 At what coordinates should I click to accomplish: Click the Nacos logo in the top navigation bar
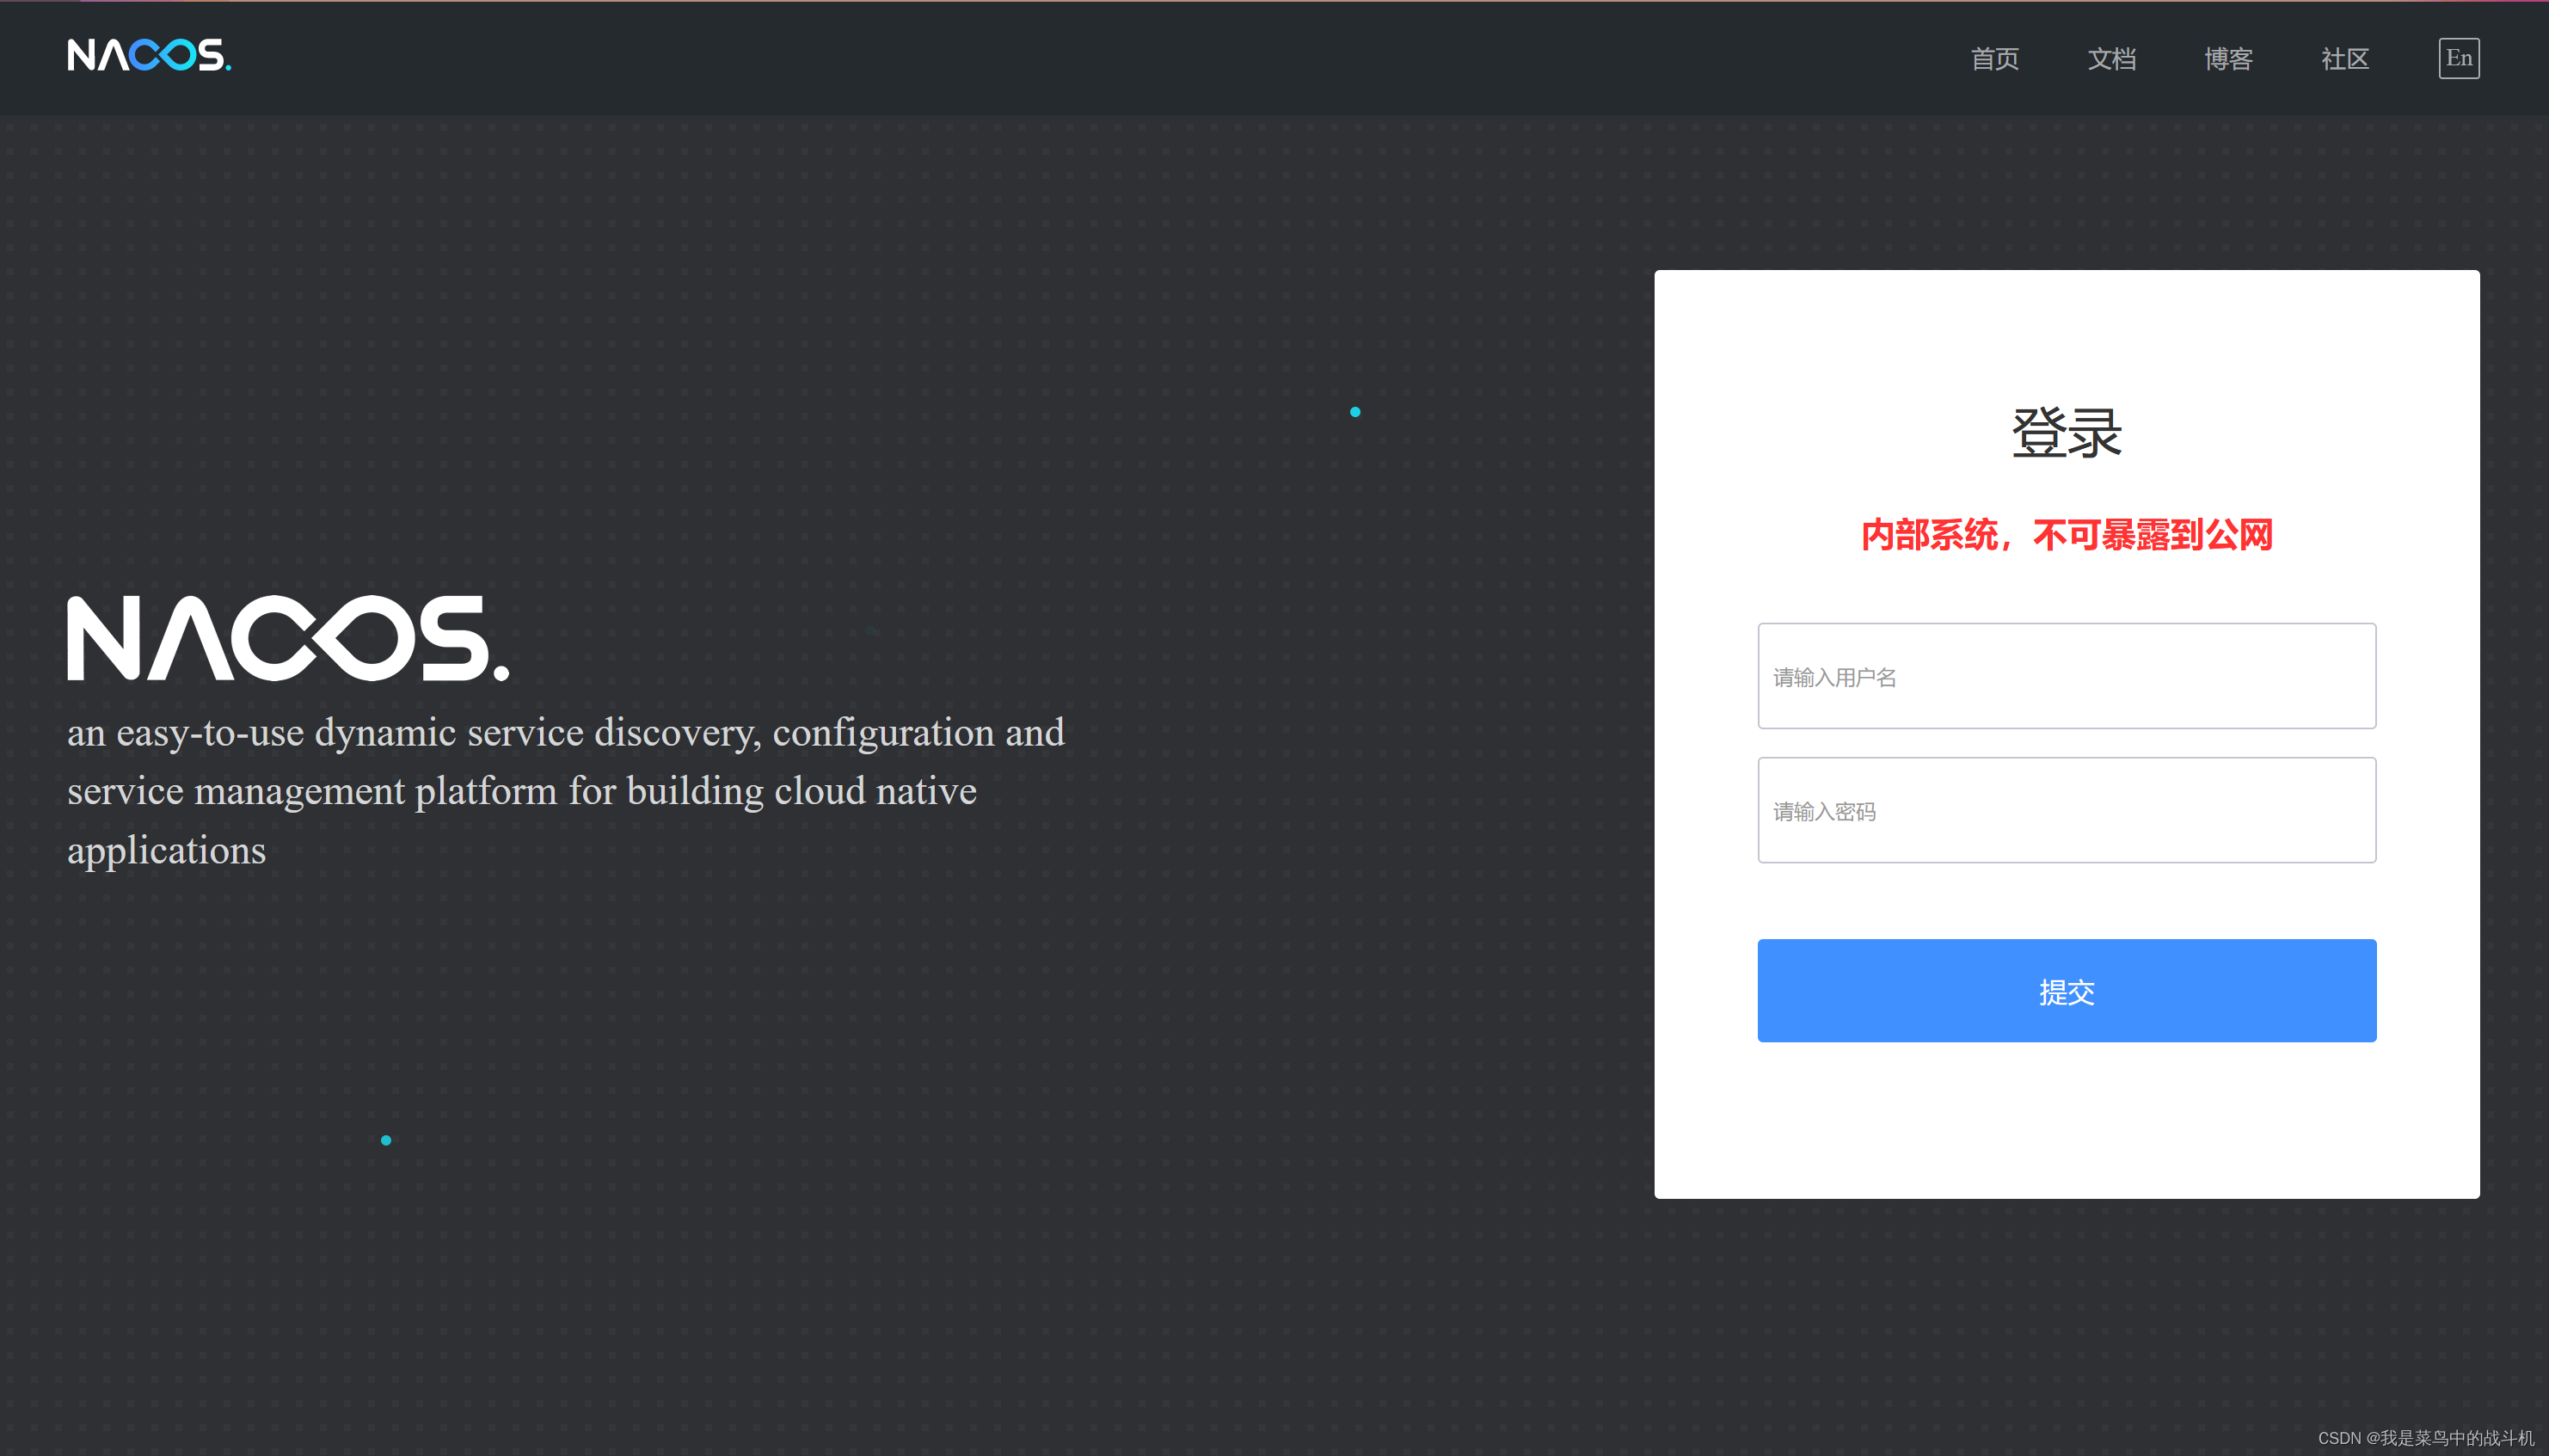[x=148, y=57]
